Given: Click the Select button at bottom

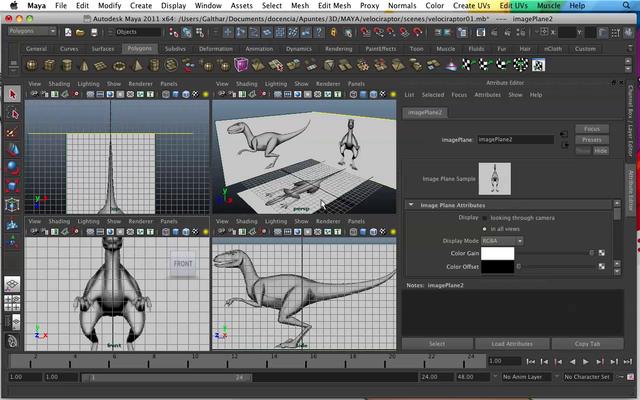Looking at the screenshot, I should [x=437, y=344].
